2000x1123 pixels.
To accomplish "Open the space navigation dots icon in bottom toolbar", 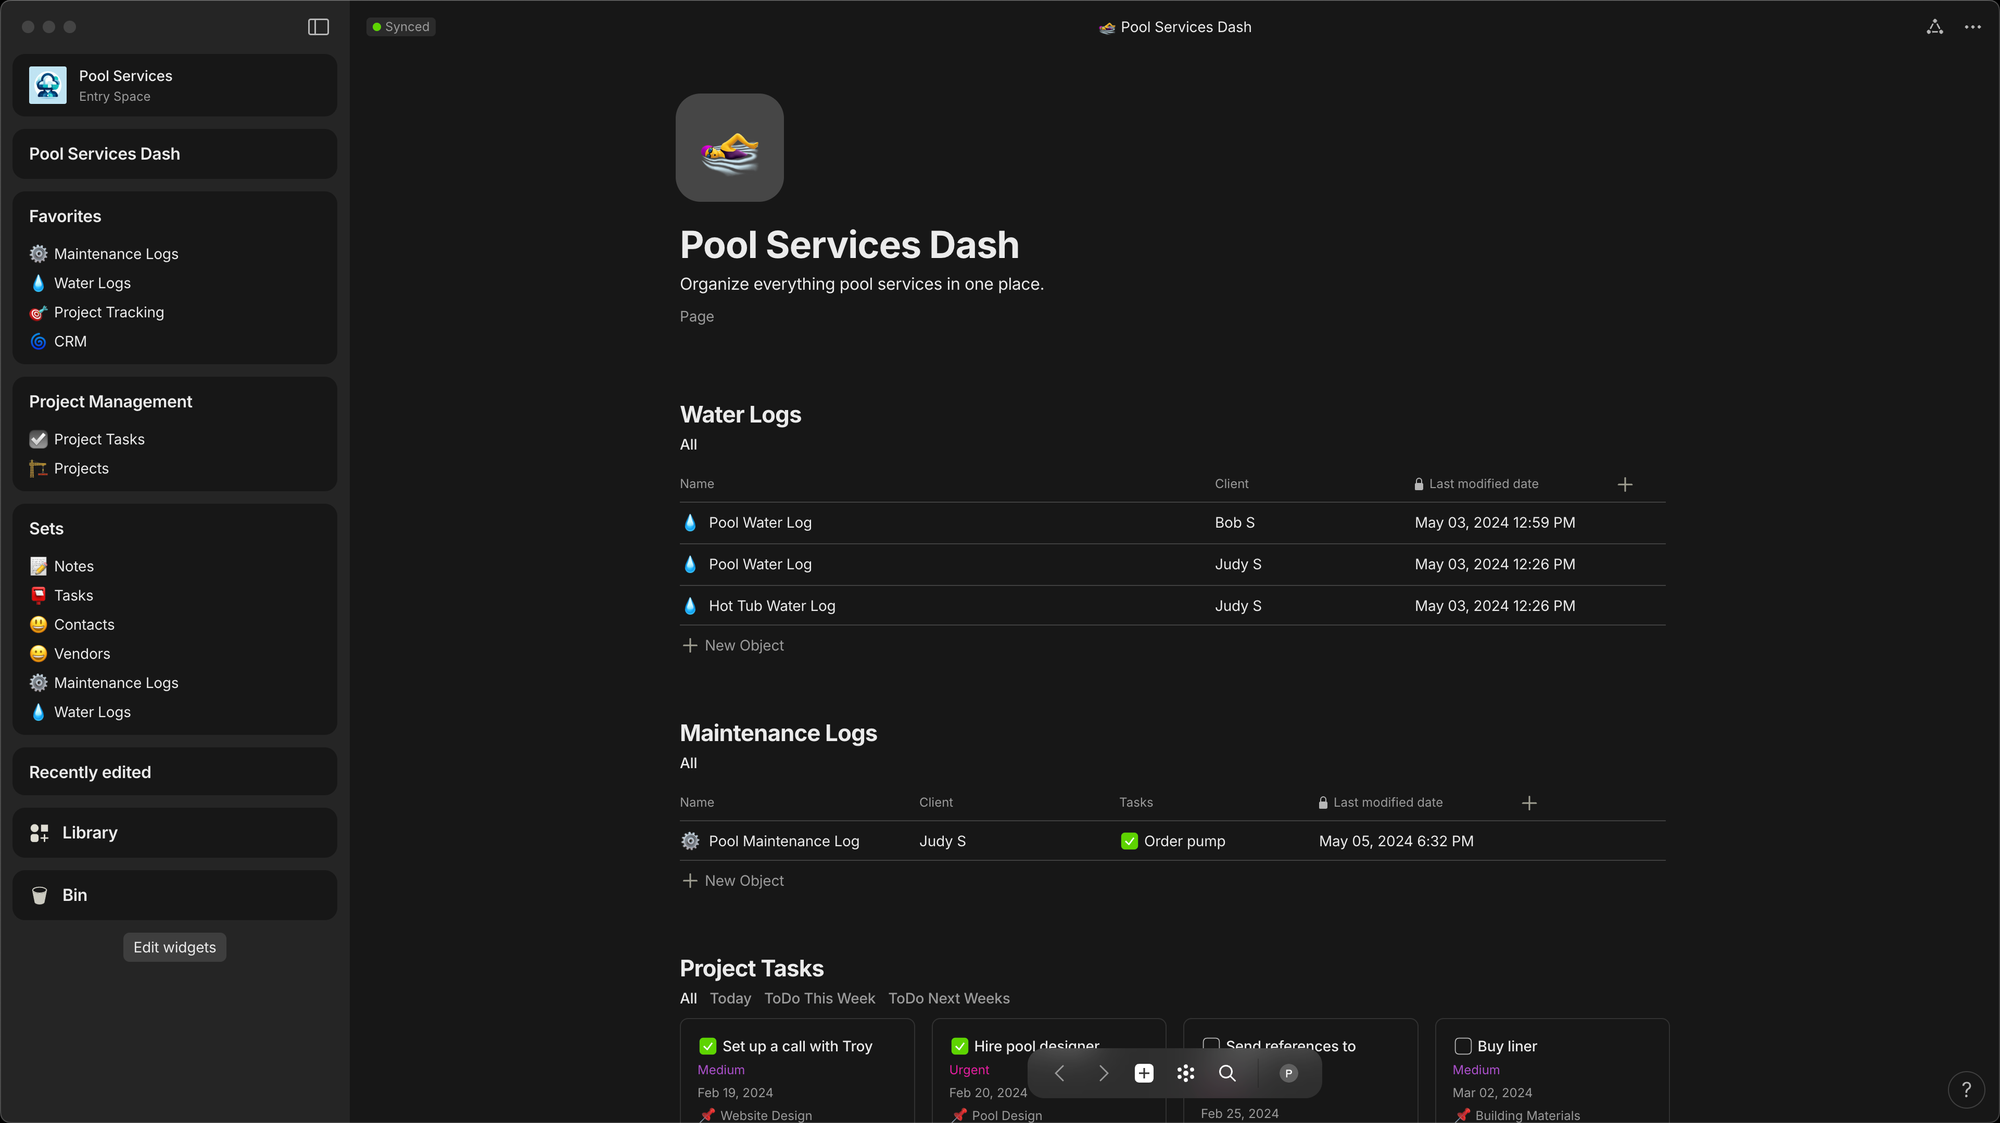I will [1185, 1072].
